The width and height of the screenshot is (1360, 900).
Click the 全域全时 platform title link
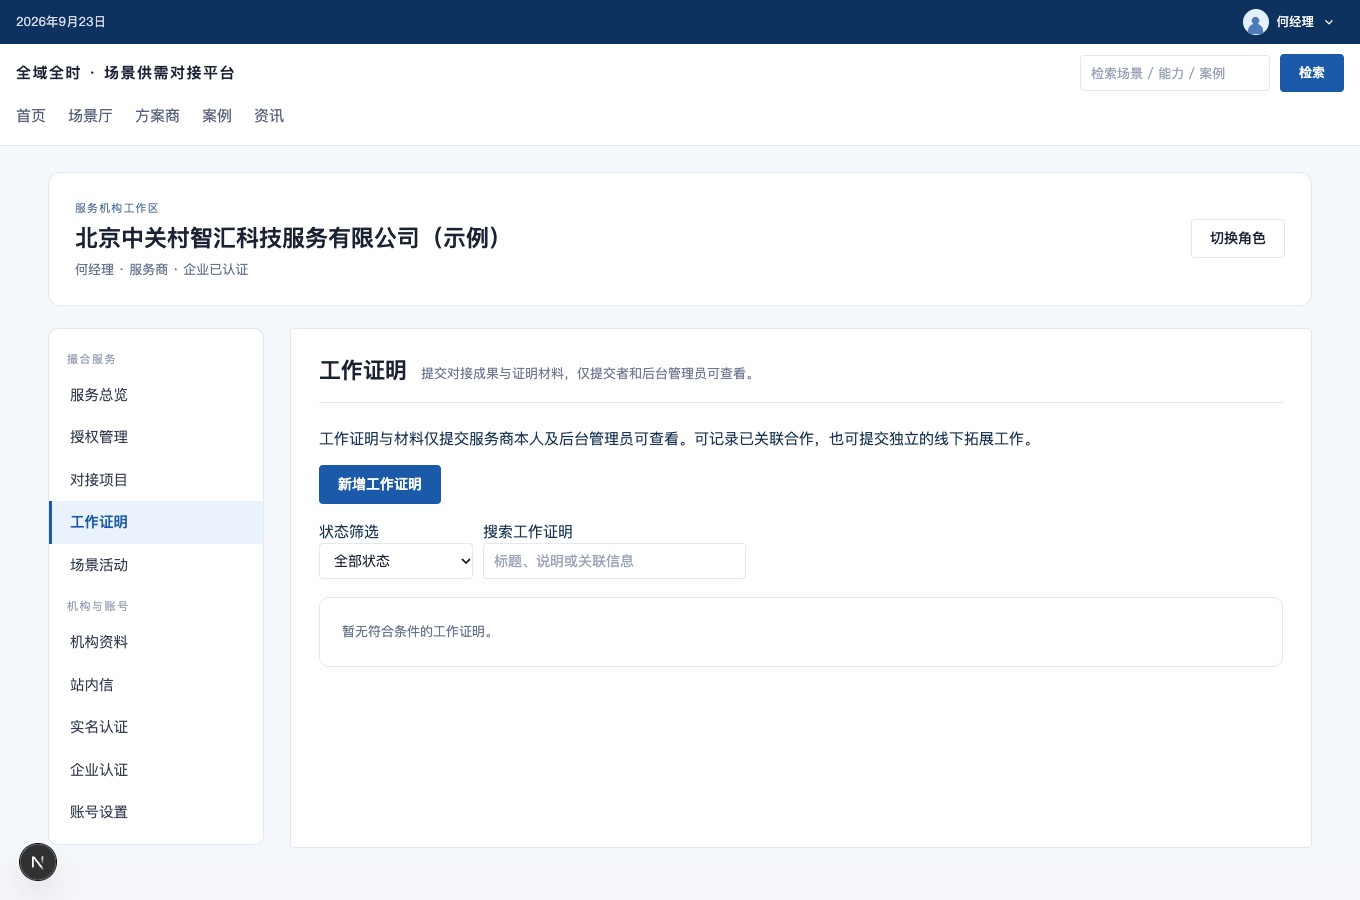(126, 73)
